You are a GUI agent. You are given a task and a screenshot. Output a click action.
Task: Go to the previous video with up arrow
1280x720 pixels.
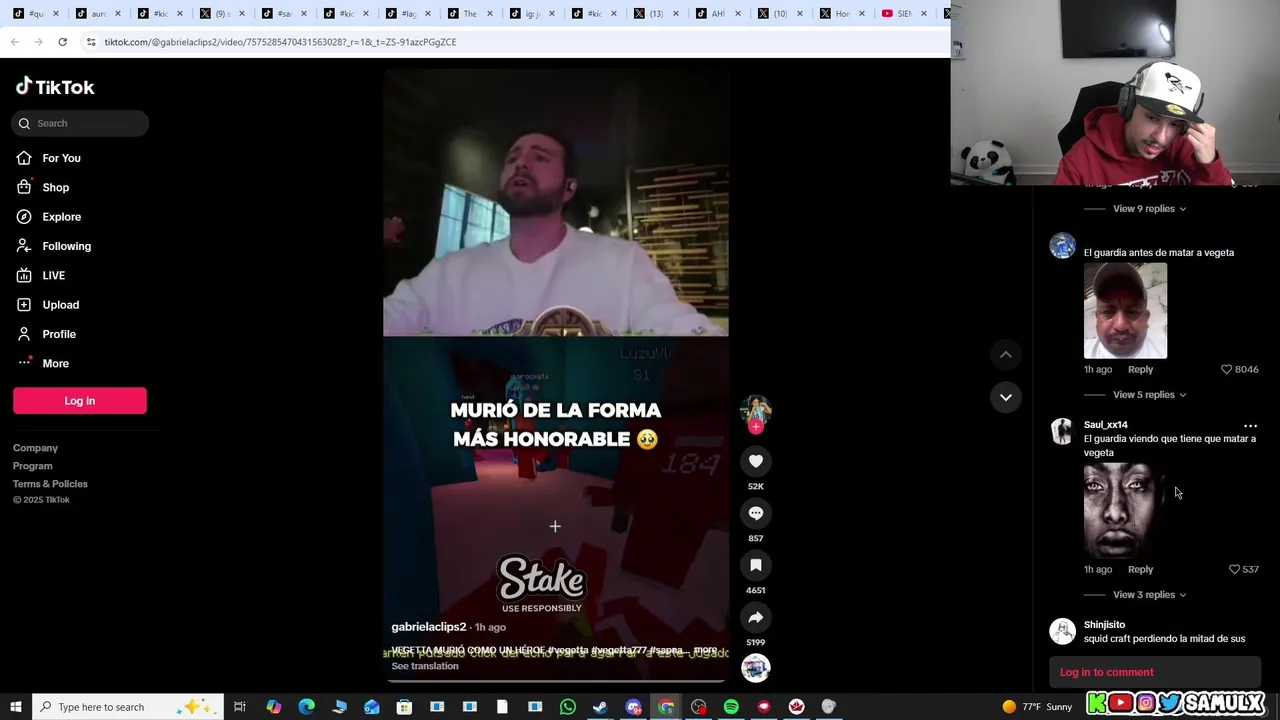1006,354
